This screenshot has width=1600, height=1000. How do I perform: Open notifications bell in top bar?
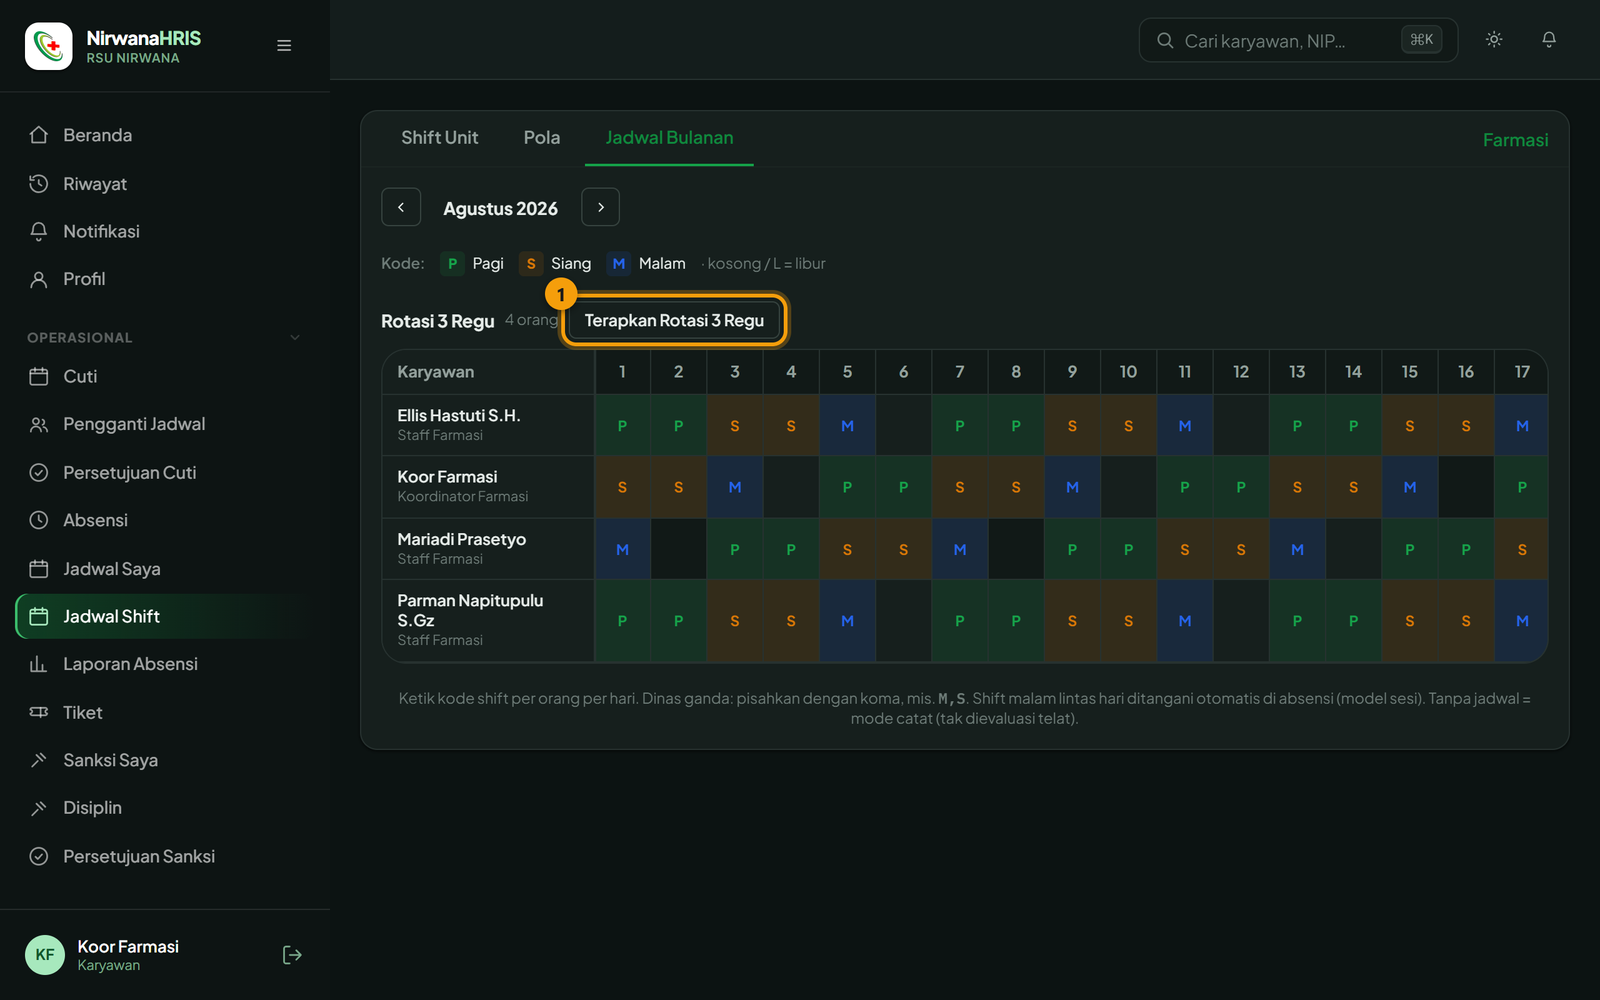click(x=1549, y=40)
